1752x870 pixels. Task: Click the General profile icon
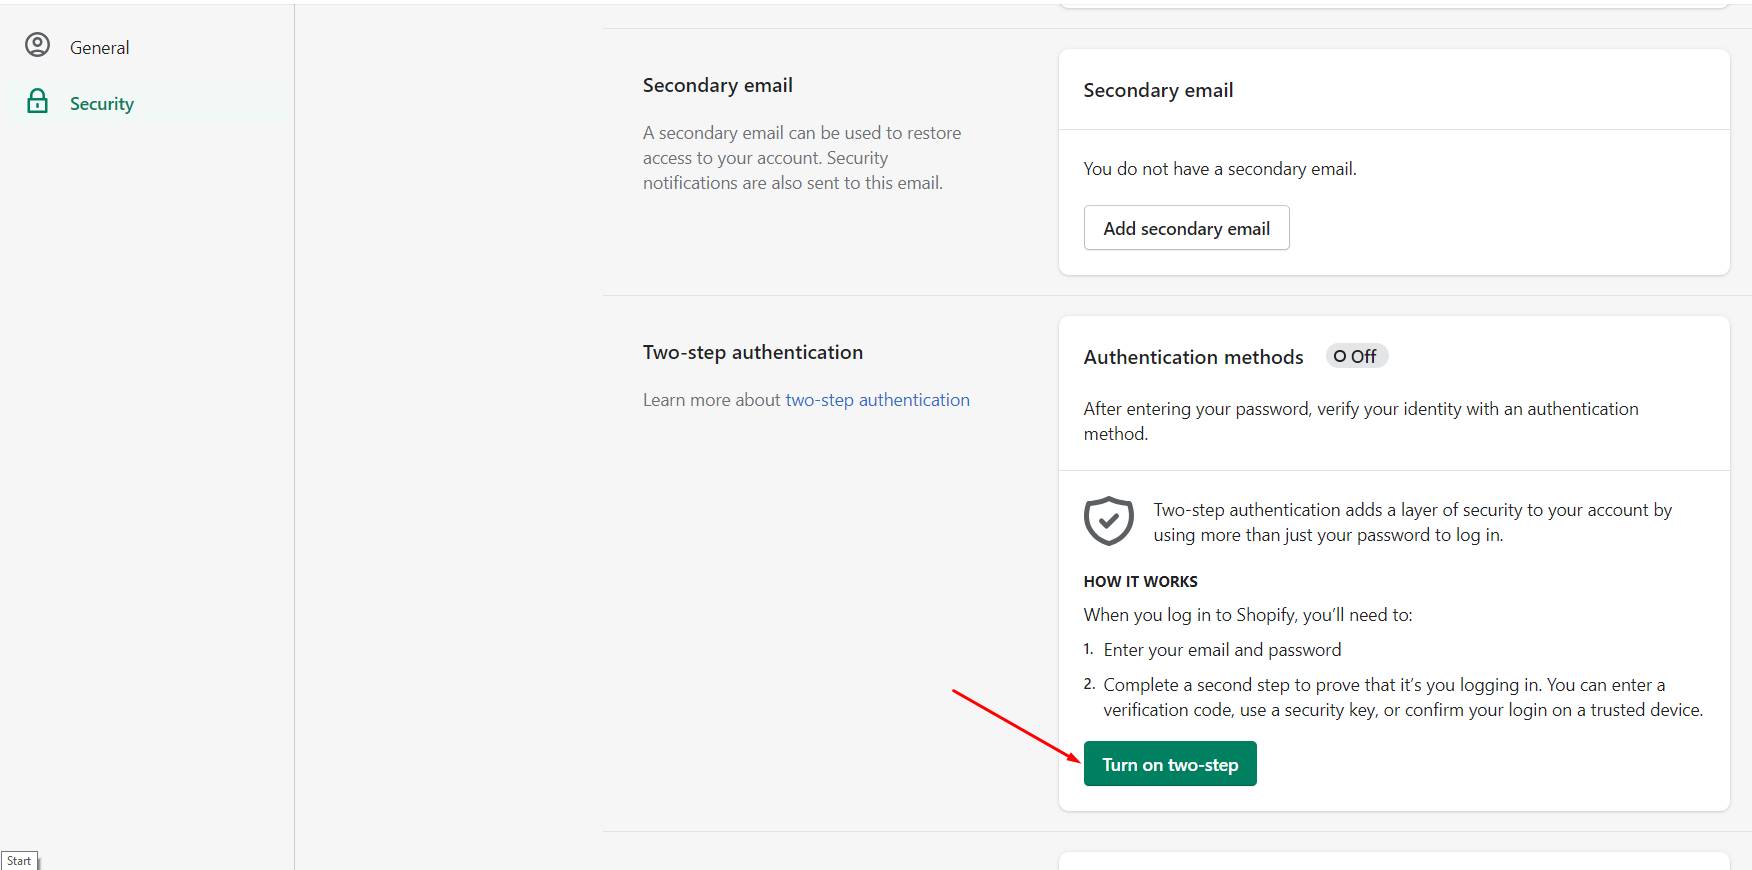tap(37, 45)
